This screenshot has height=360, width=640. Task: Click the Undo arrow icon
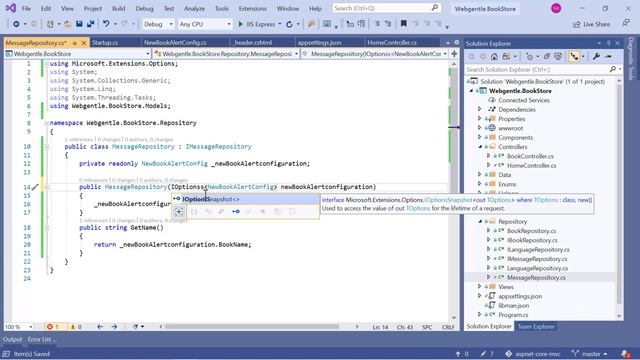pyautogui.click(x=106, y=24)
